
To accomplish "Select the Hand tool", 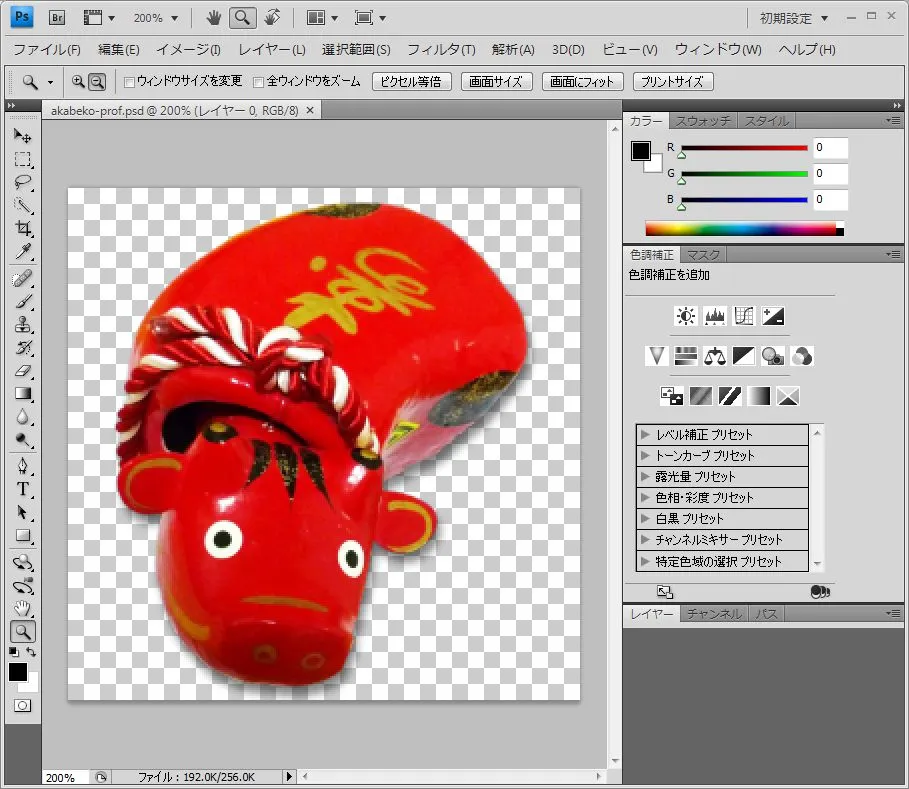I will (23, 609).
